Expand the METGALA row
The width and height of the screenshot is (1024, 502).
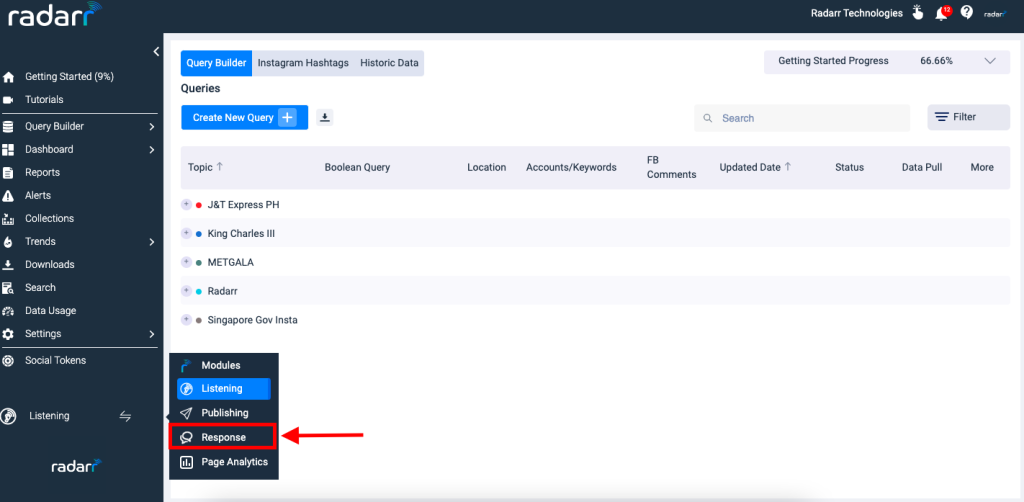pos(186,262)
